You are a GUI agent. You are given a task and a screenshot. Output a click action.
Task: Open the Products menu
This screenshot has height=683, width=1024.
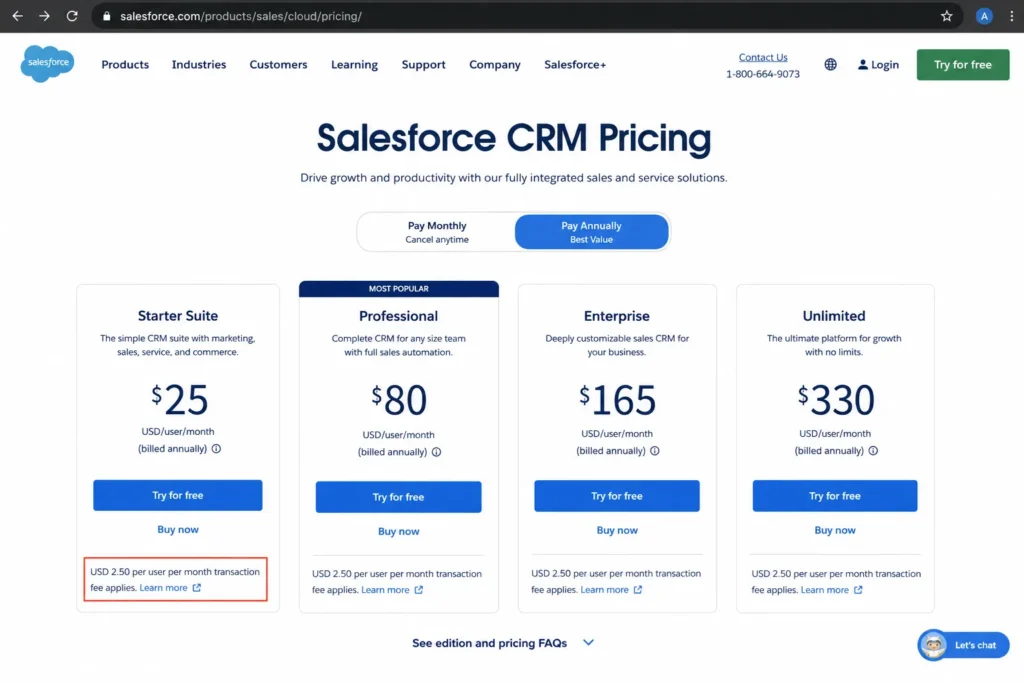click(125, 65)
